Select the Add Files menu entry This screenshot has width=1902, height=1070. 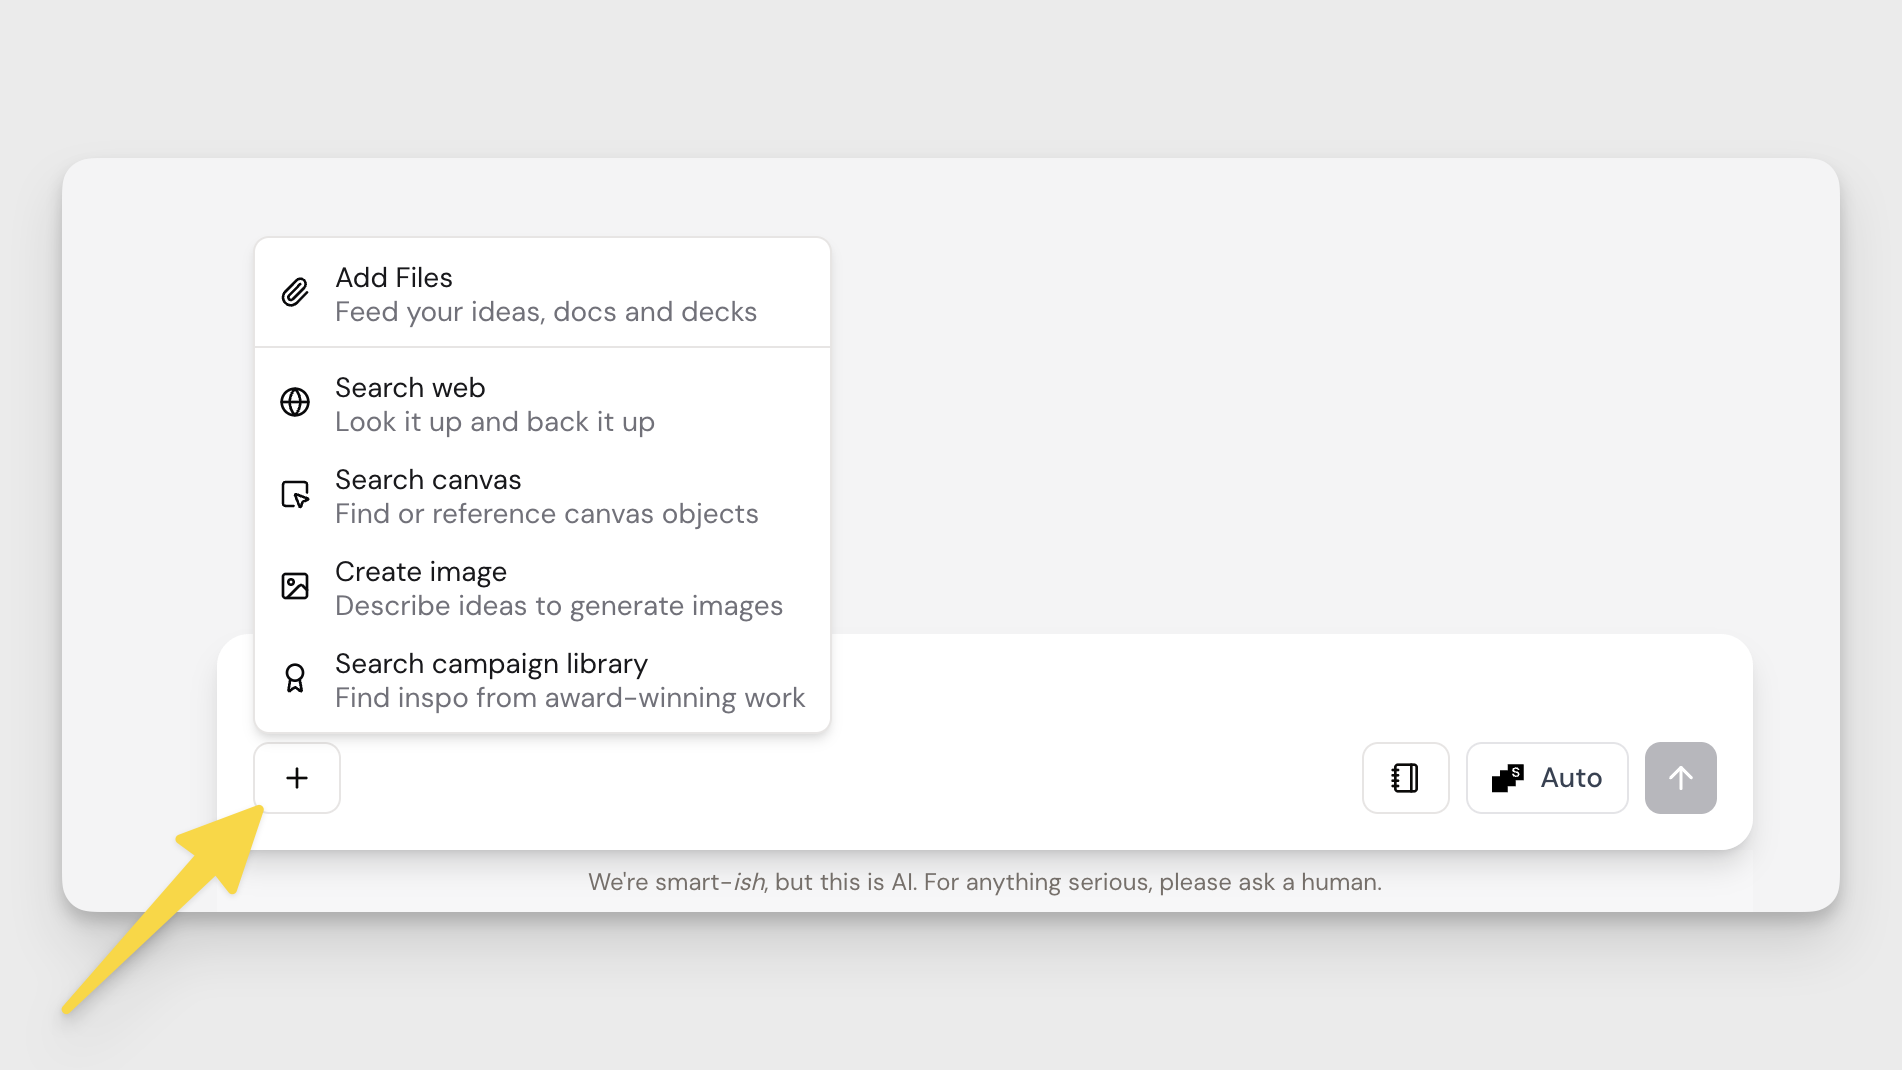(x=394, y=277)
